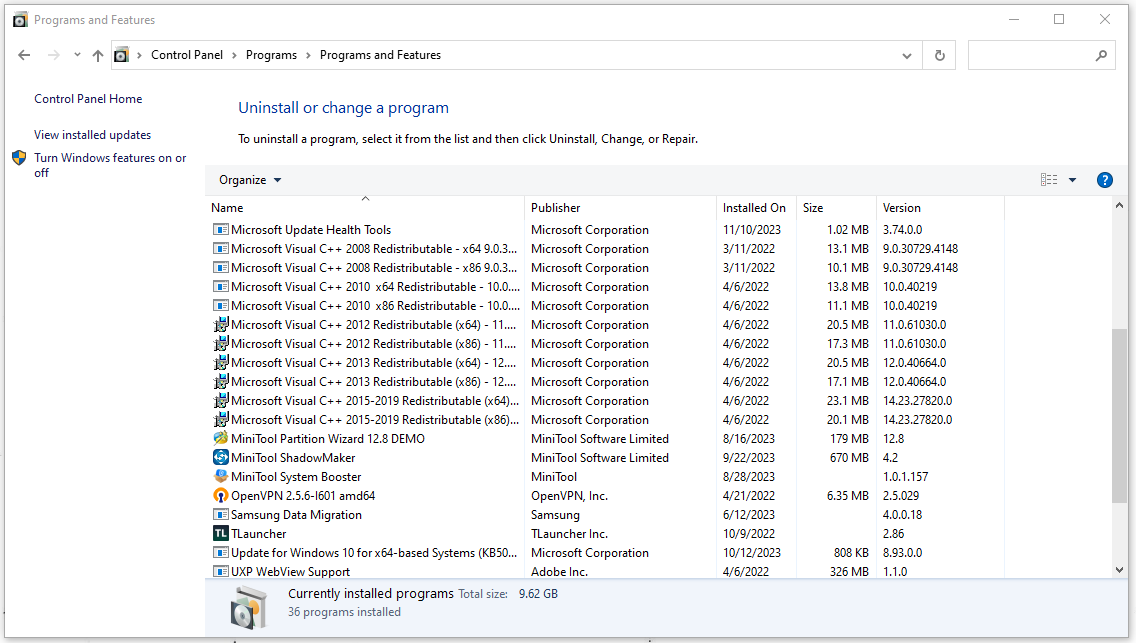
Task: Open the help question mark button
Action: (1104, 180)
